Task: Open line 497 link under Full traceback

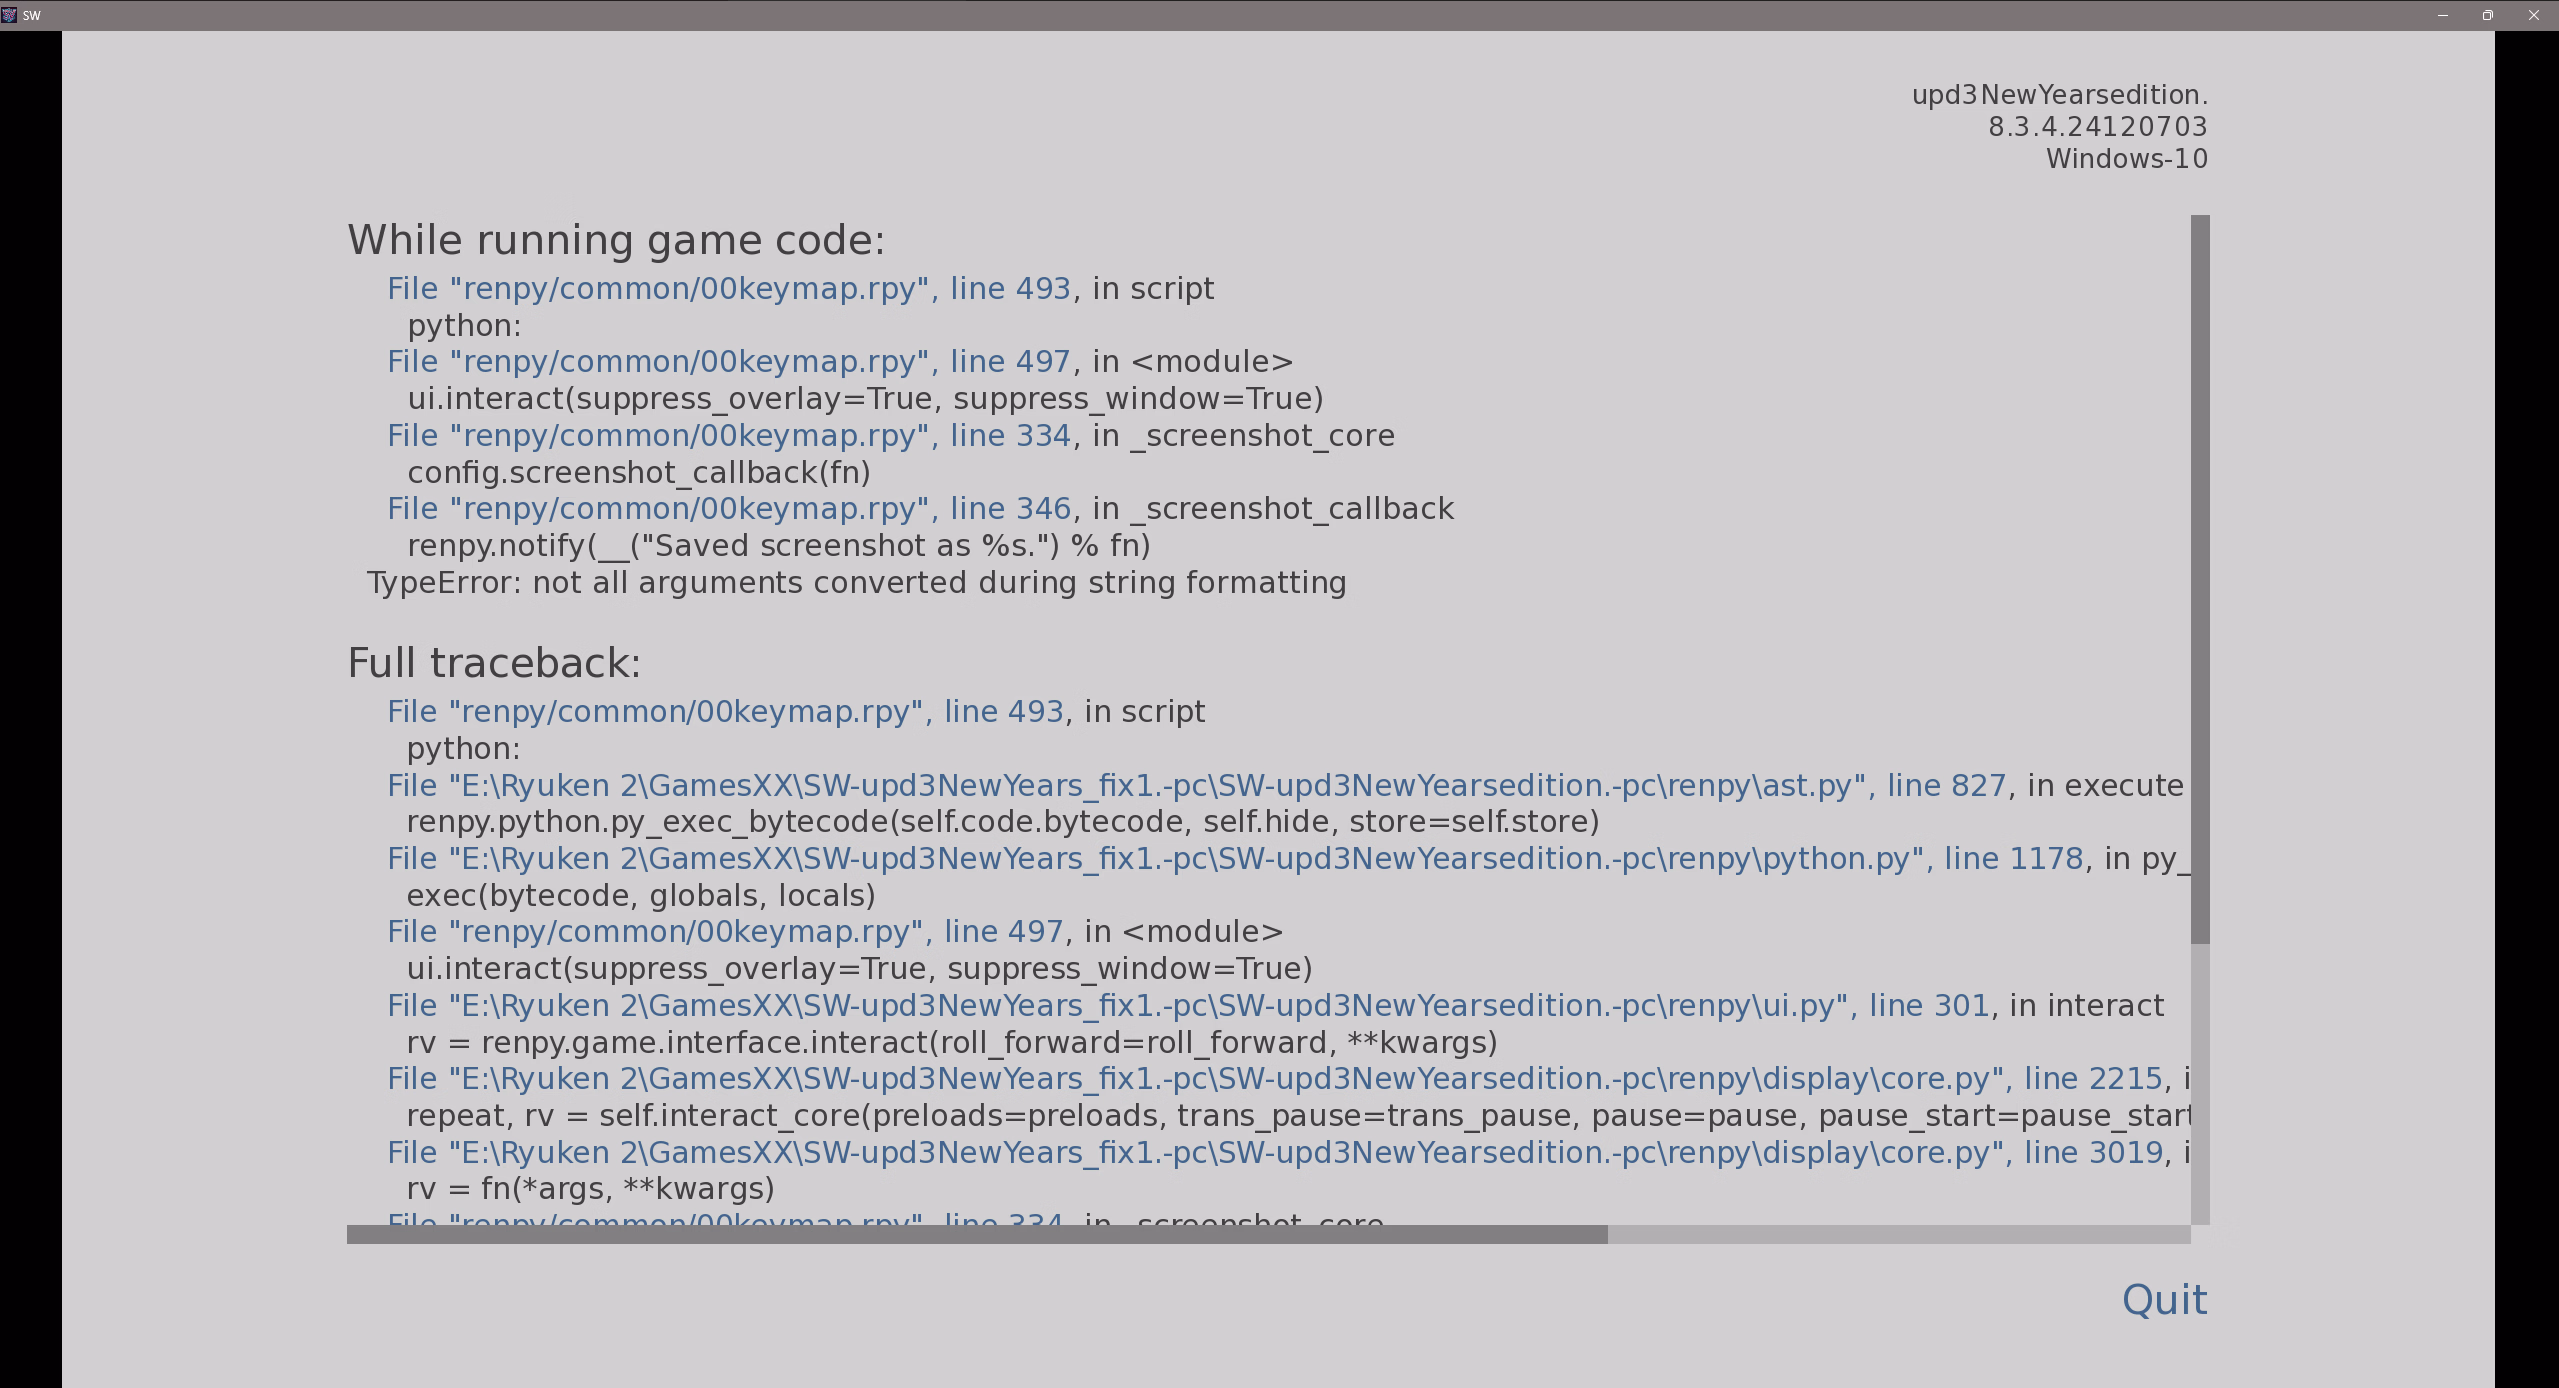Action: click(724, 932)
